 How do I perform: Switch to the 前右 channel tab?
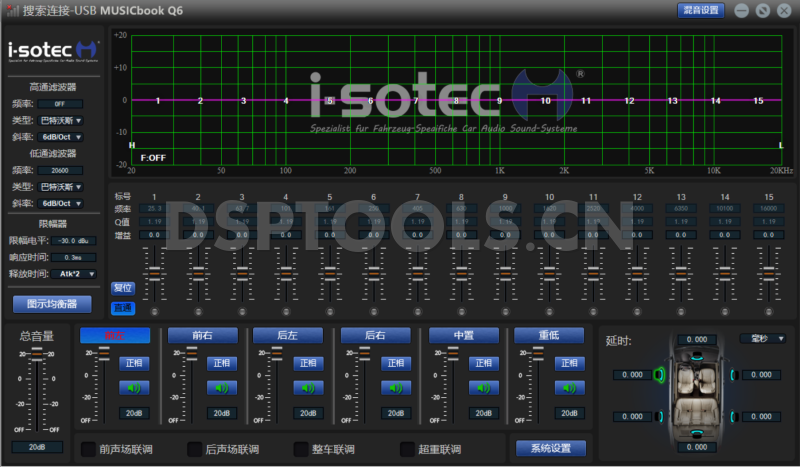pos(203,335)
